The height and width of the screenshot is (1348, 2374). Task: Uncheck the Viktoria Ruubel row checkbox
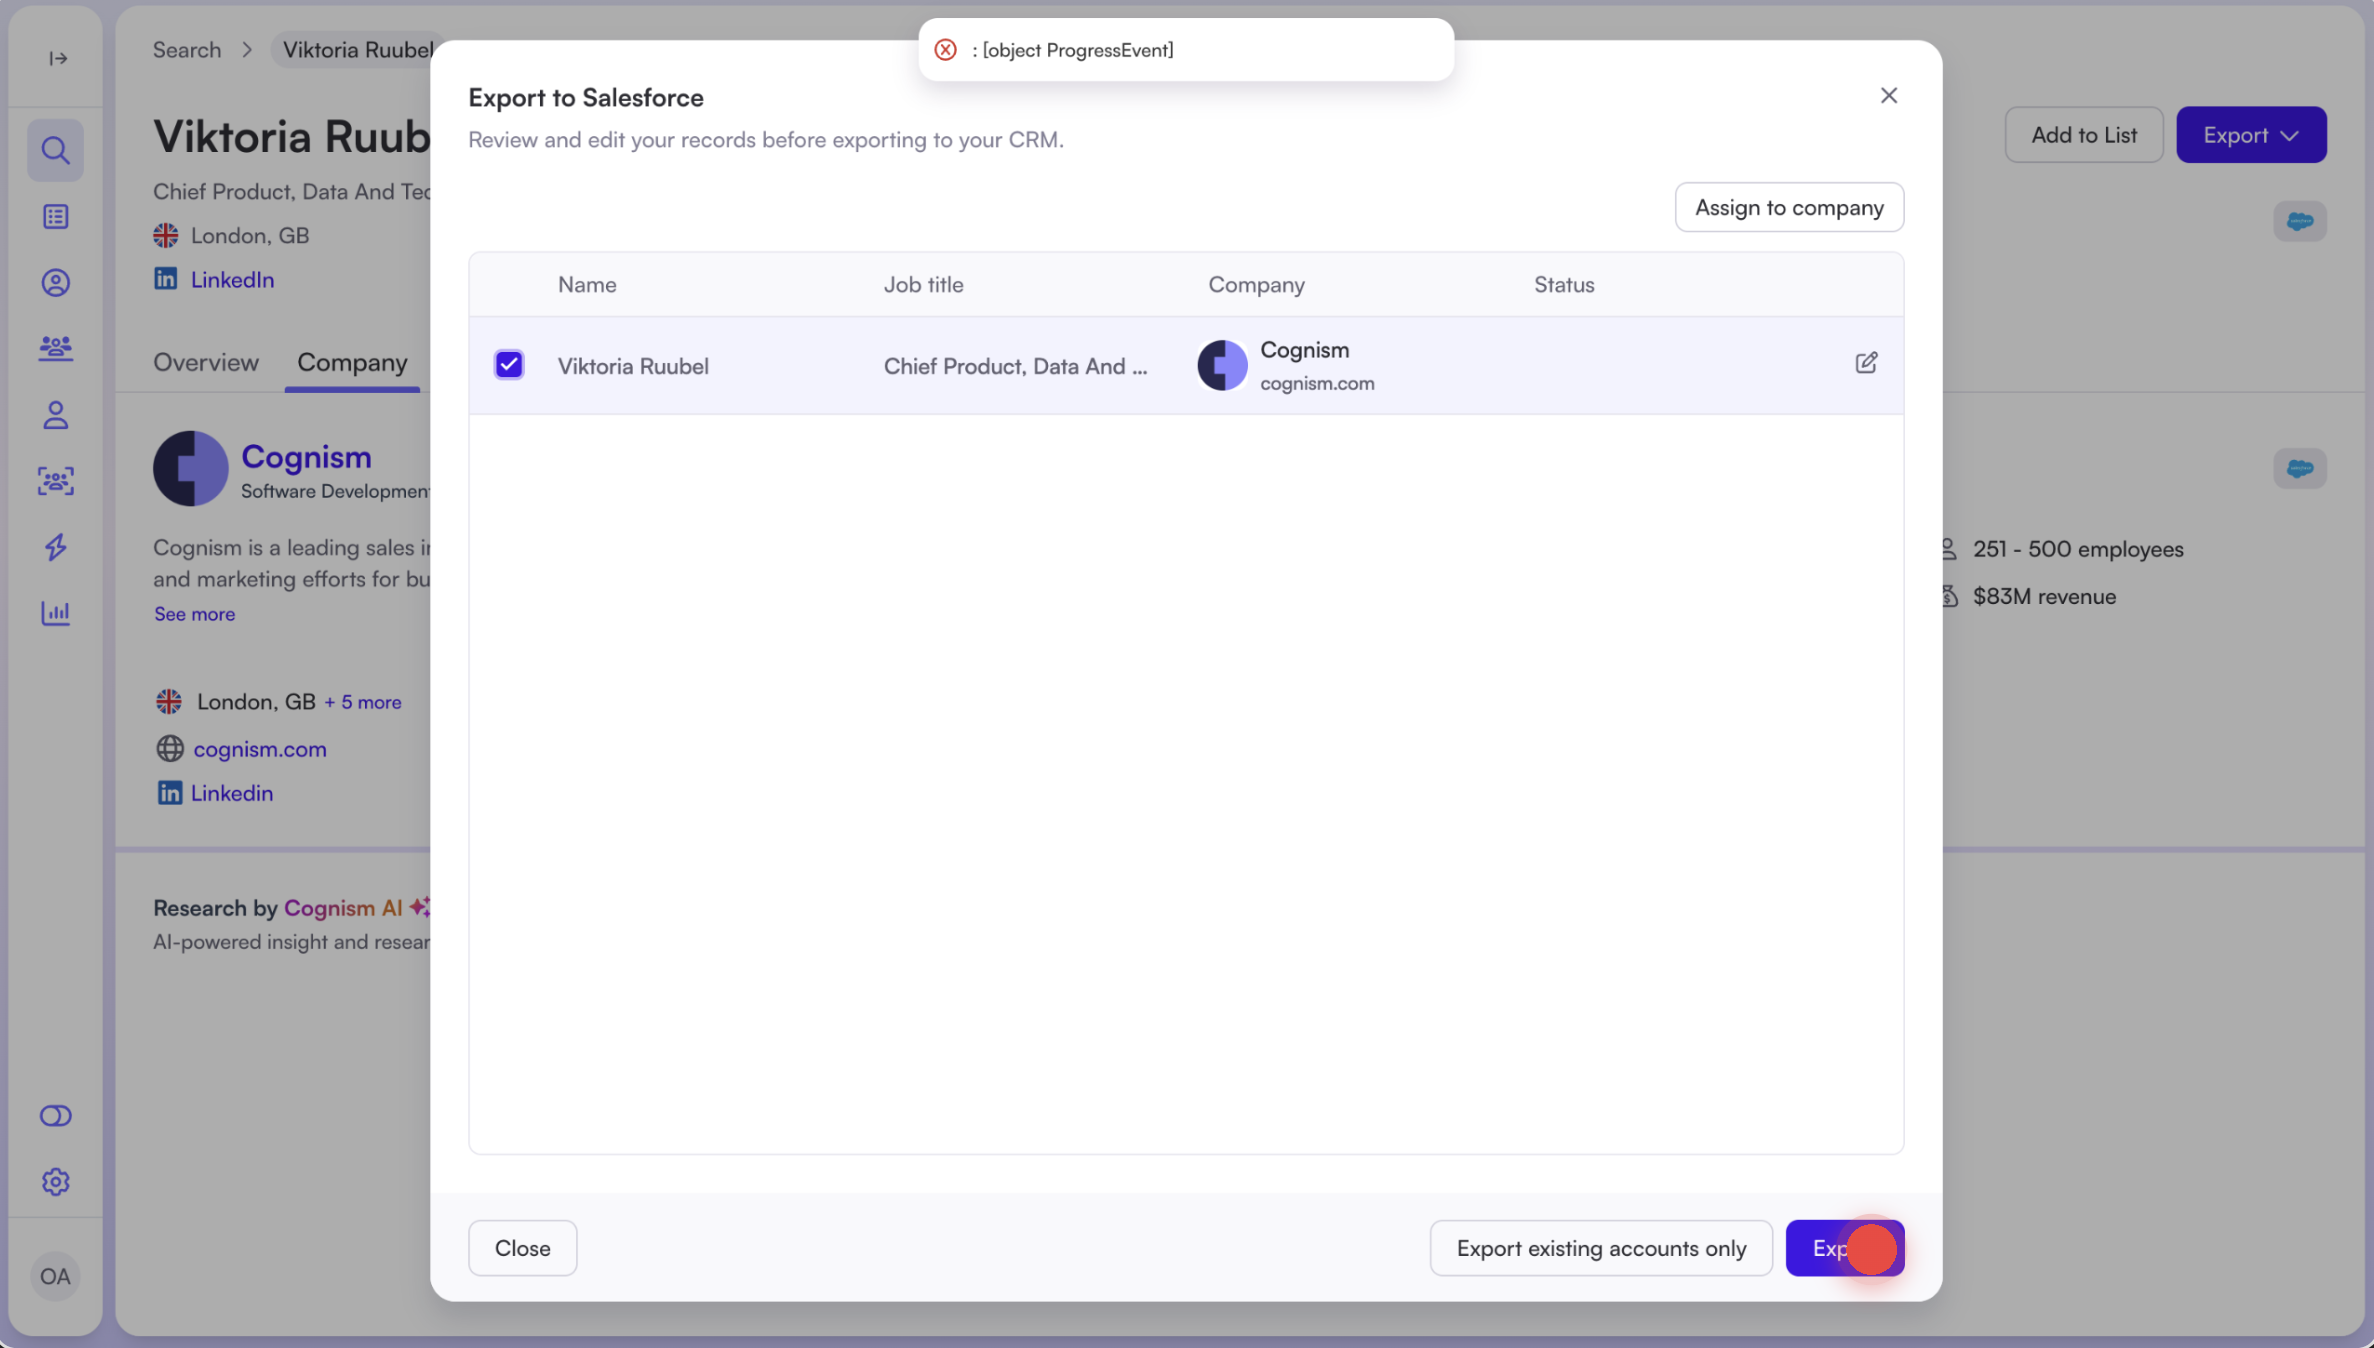[509, 365]
